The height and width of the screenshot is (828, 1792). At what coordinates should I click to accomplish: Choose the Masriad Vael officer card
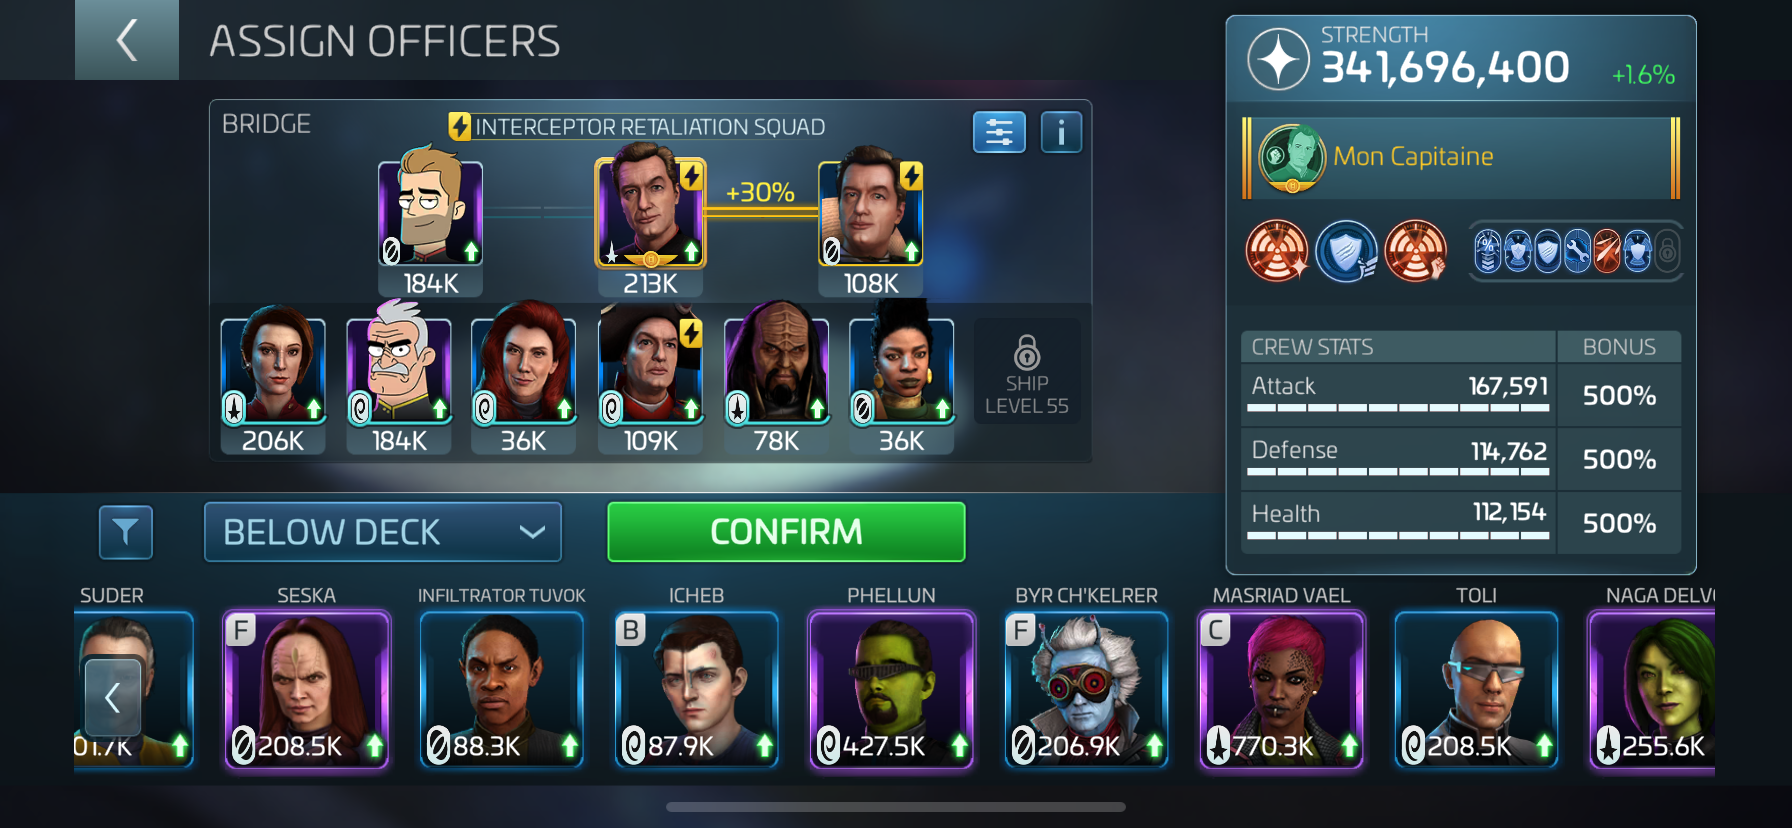[1281, 690]
